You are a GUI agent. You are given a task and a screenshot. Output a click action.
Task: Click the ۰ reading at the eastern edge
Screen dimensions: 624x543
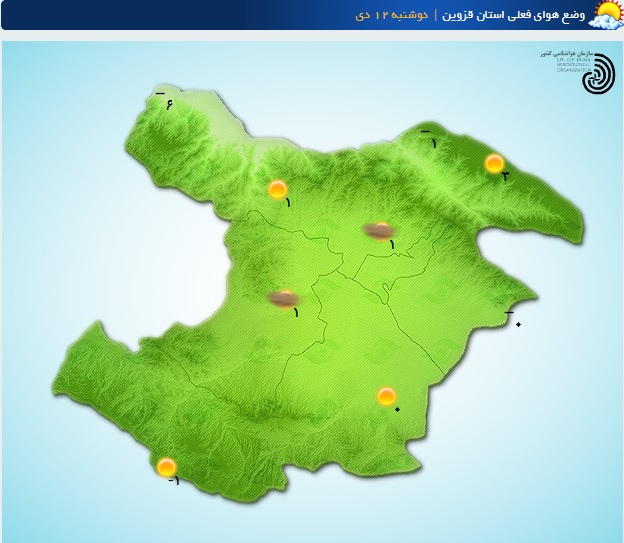pos(518,327)
